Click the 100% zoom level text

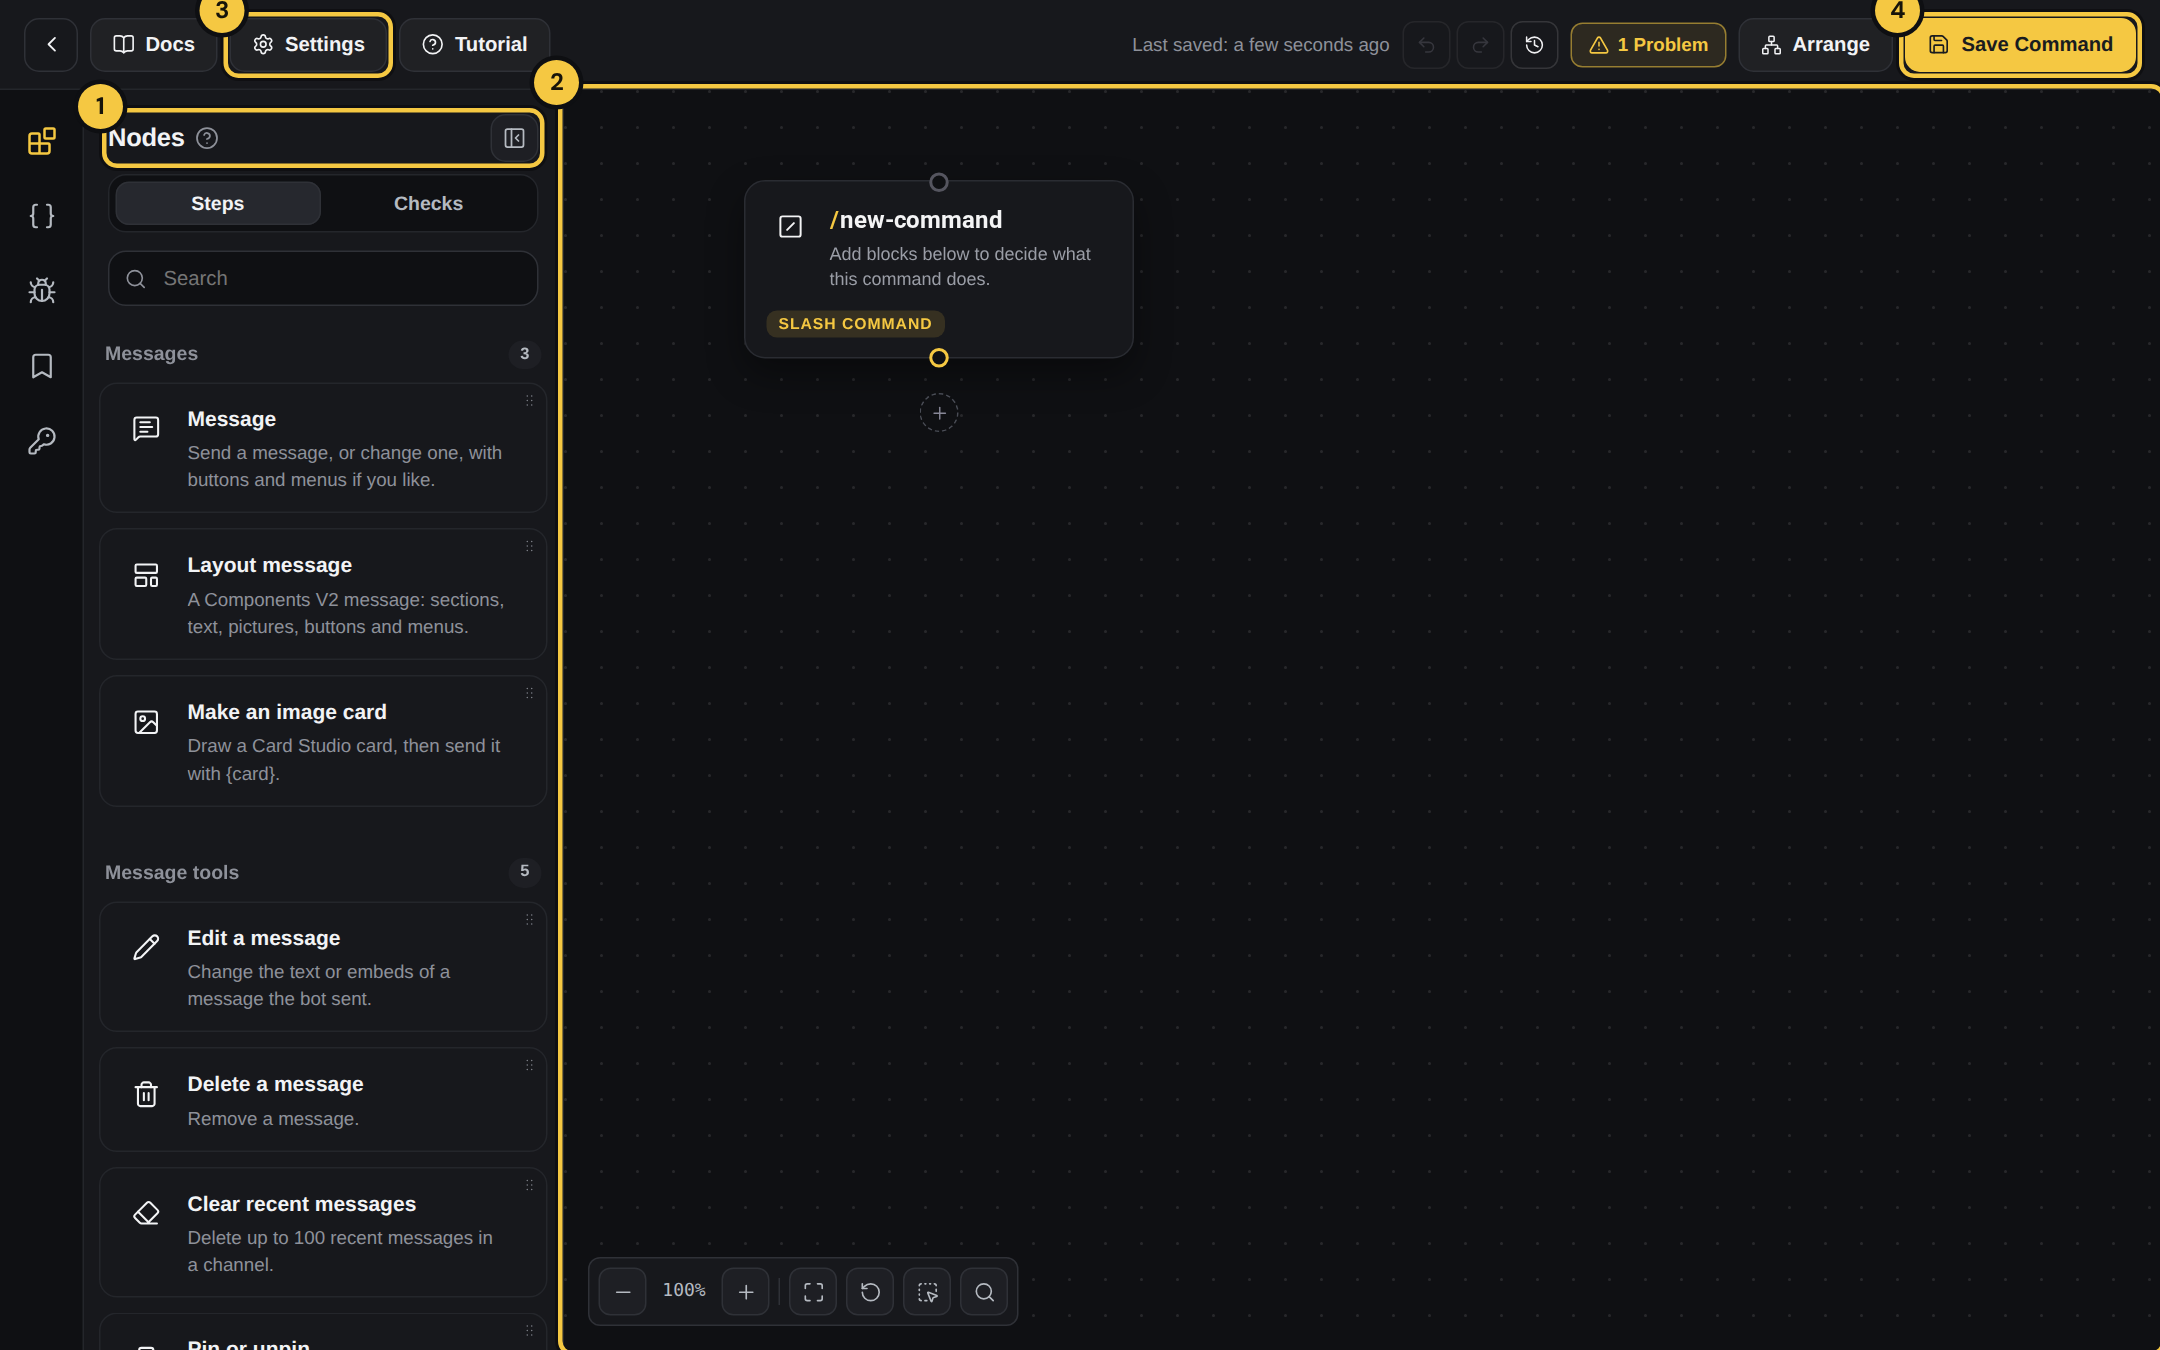[x=684, y=1291]
